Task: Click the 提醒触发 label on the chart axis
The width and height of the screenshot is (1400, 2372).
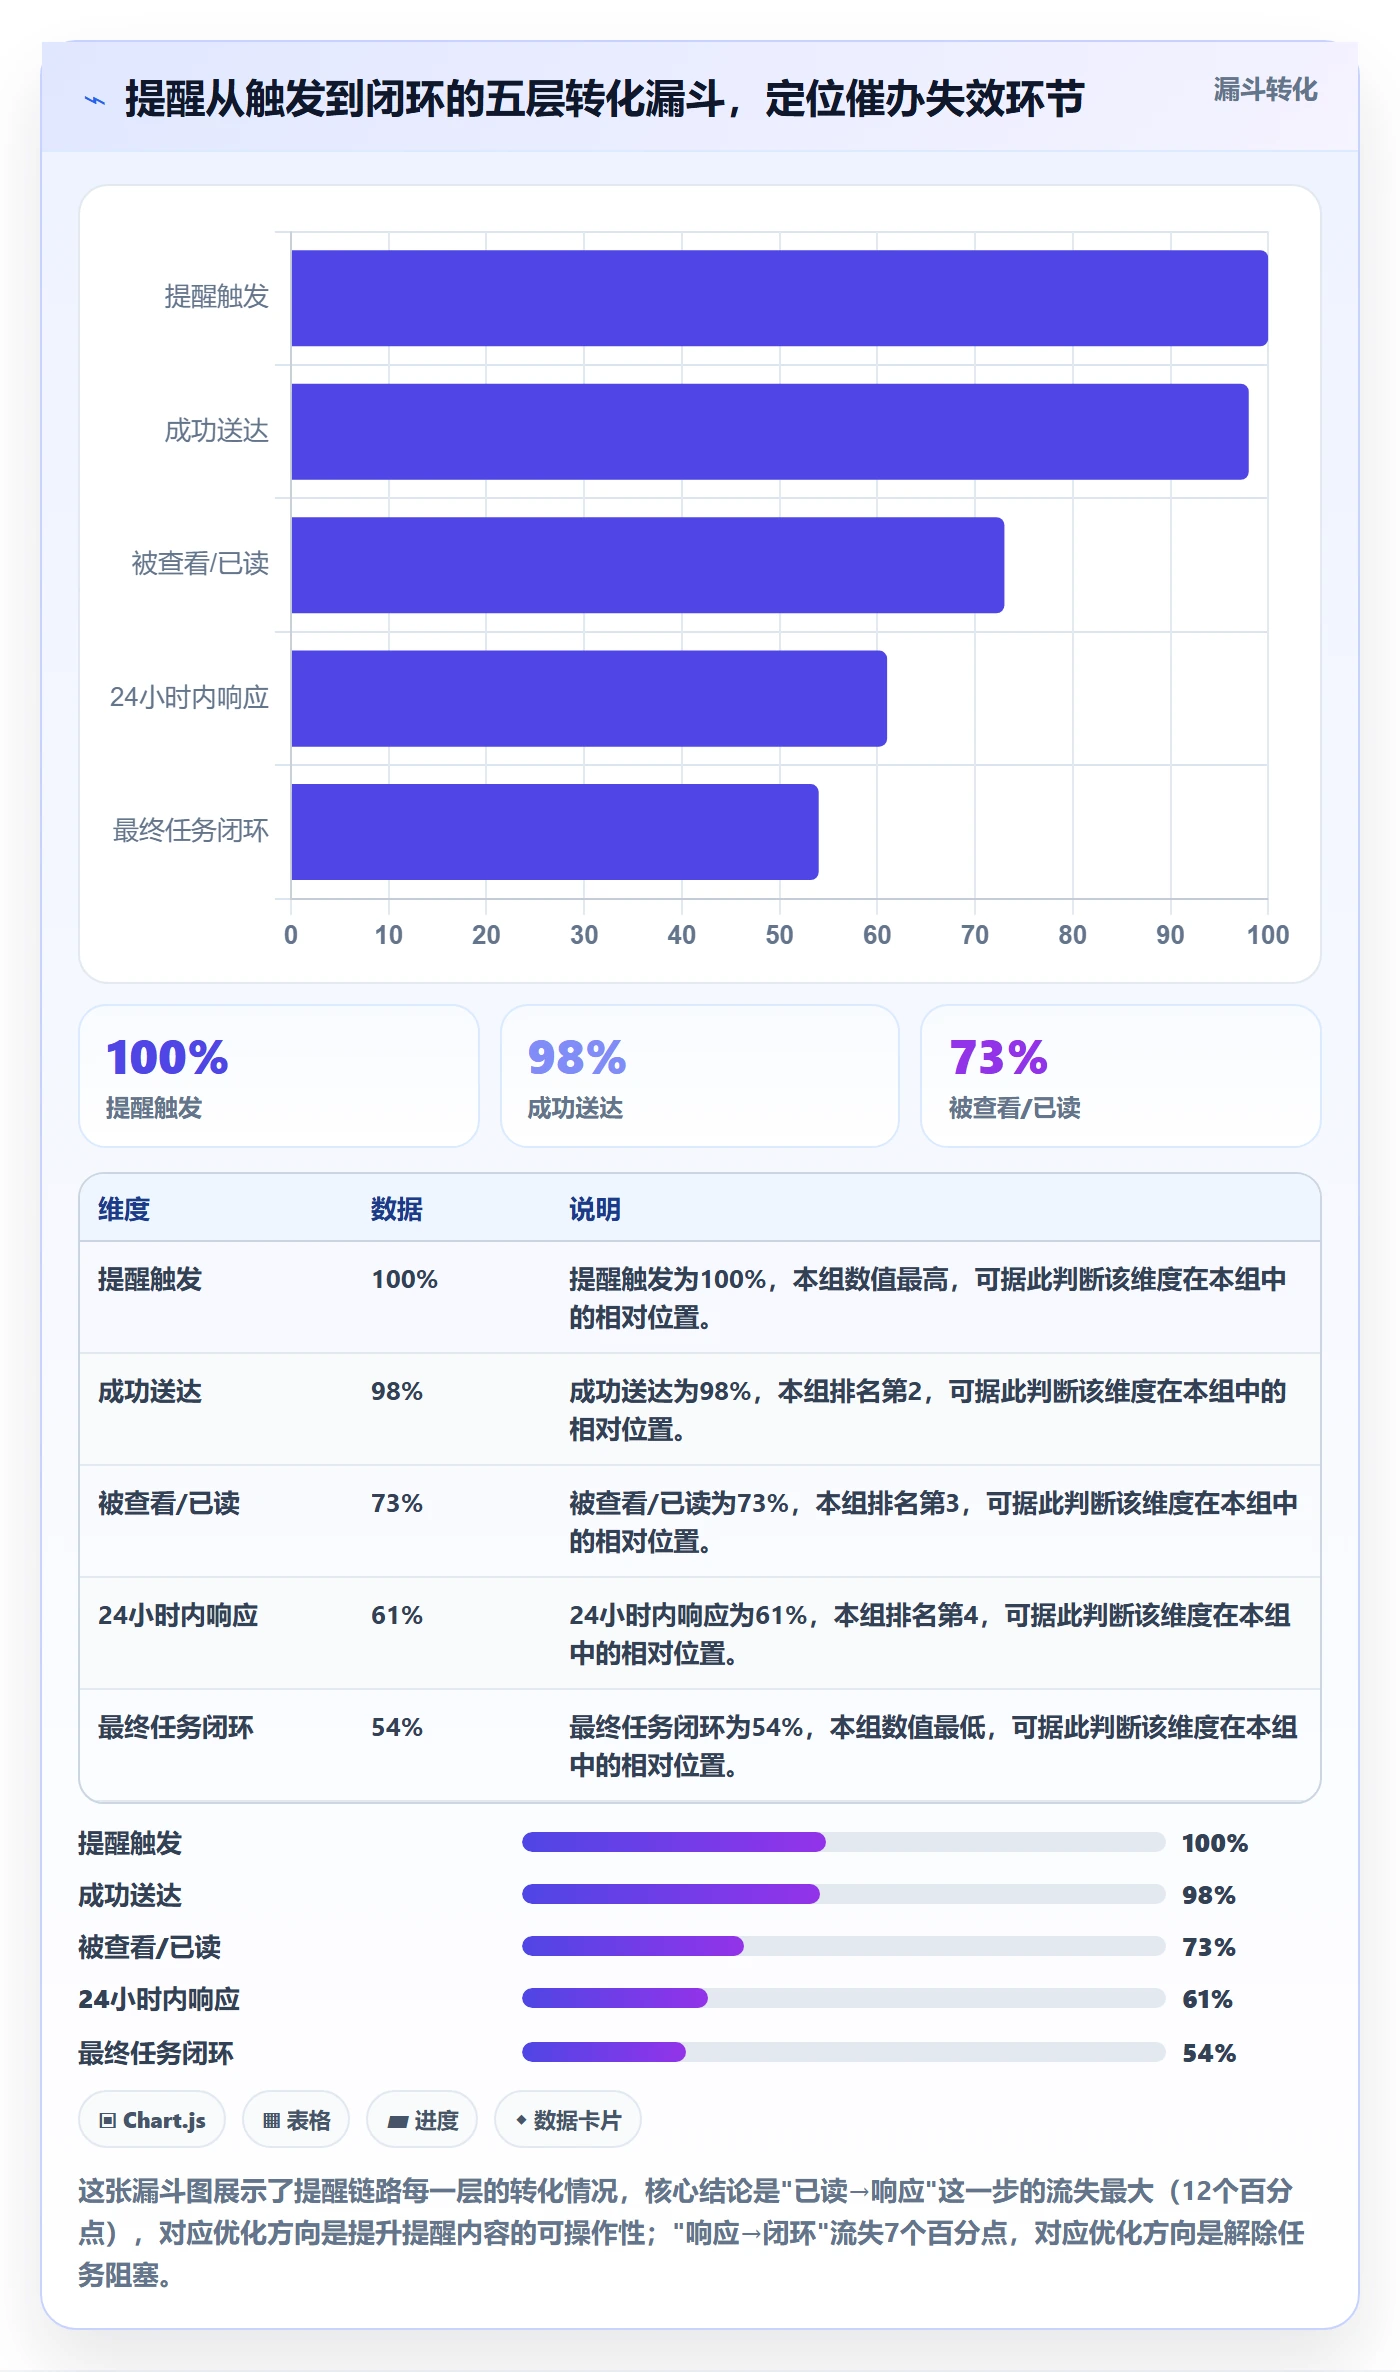Action: pyautogui.click(x=217, y=297)
